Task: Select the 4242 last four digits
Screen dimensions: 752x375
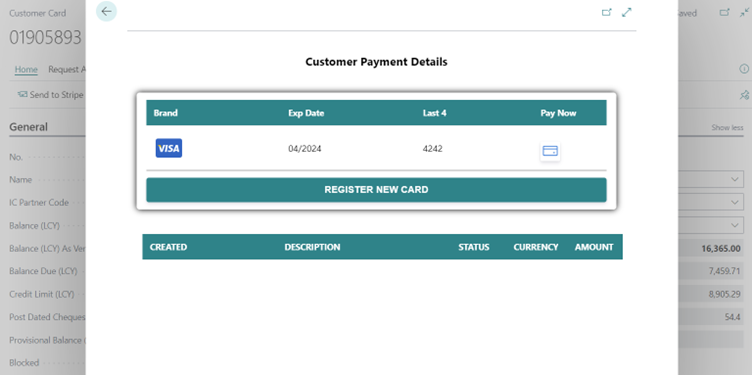Action: [433, 149]
